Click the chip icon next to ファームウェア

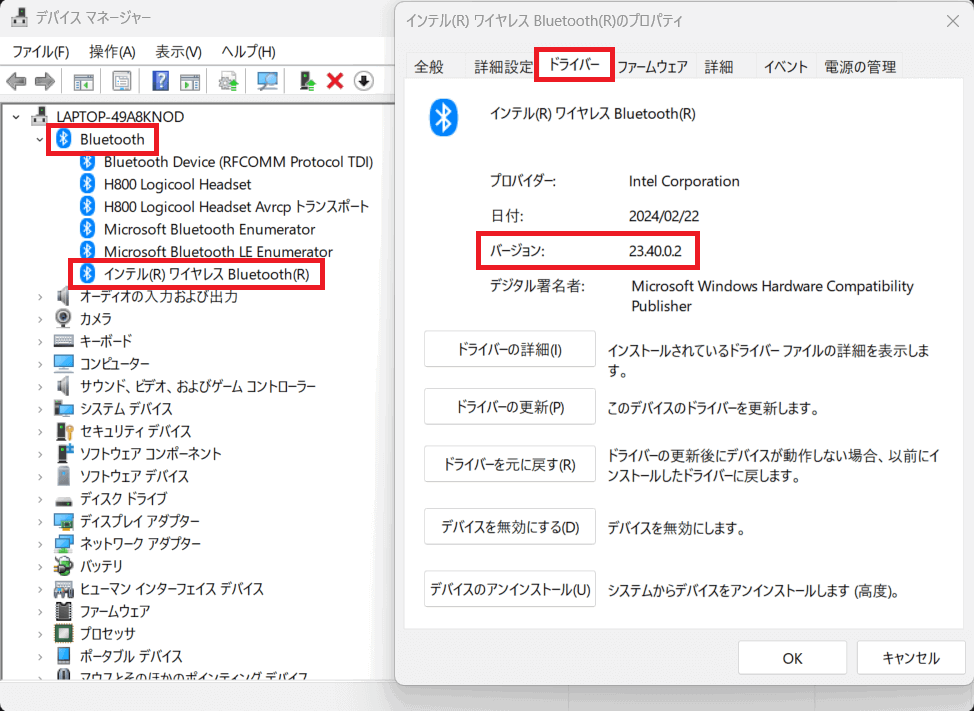click(x=63, y=611)
